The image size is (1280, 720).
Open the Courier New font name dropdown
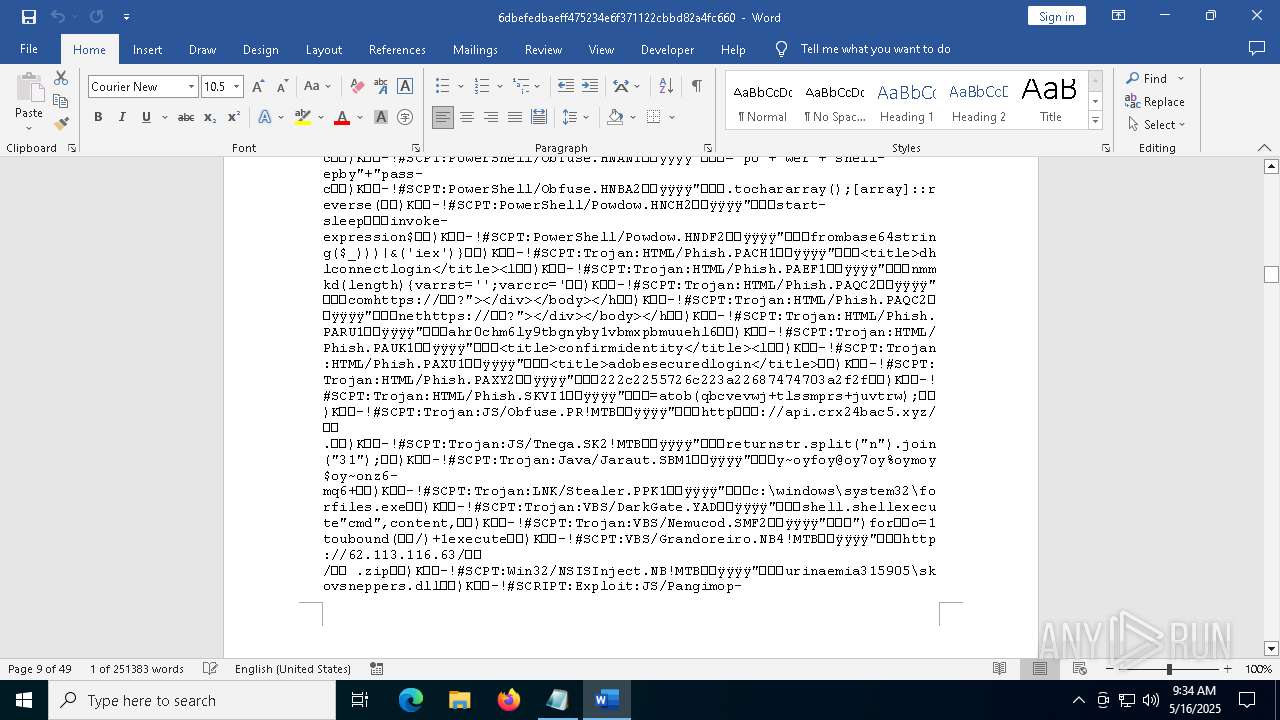(x=191, y=87)
